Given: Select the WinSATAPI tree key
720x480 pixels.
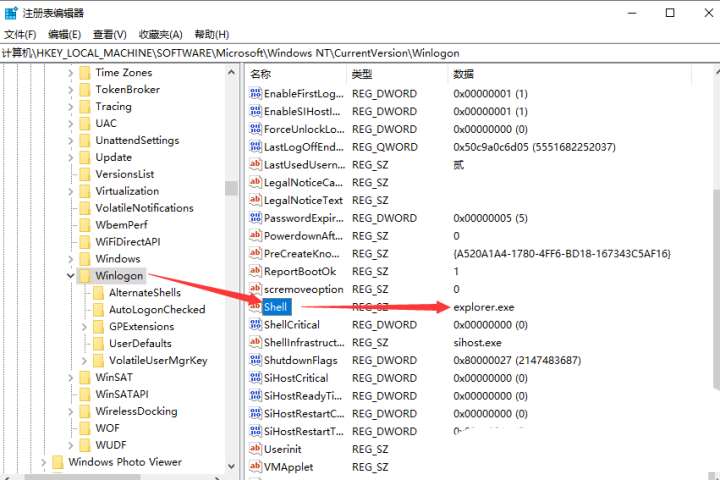Looking at the screenshot, I should click(x=122, y=395).
